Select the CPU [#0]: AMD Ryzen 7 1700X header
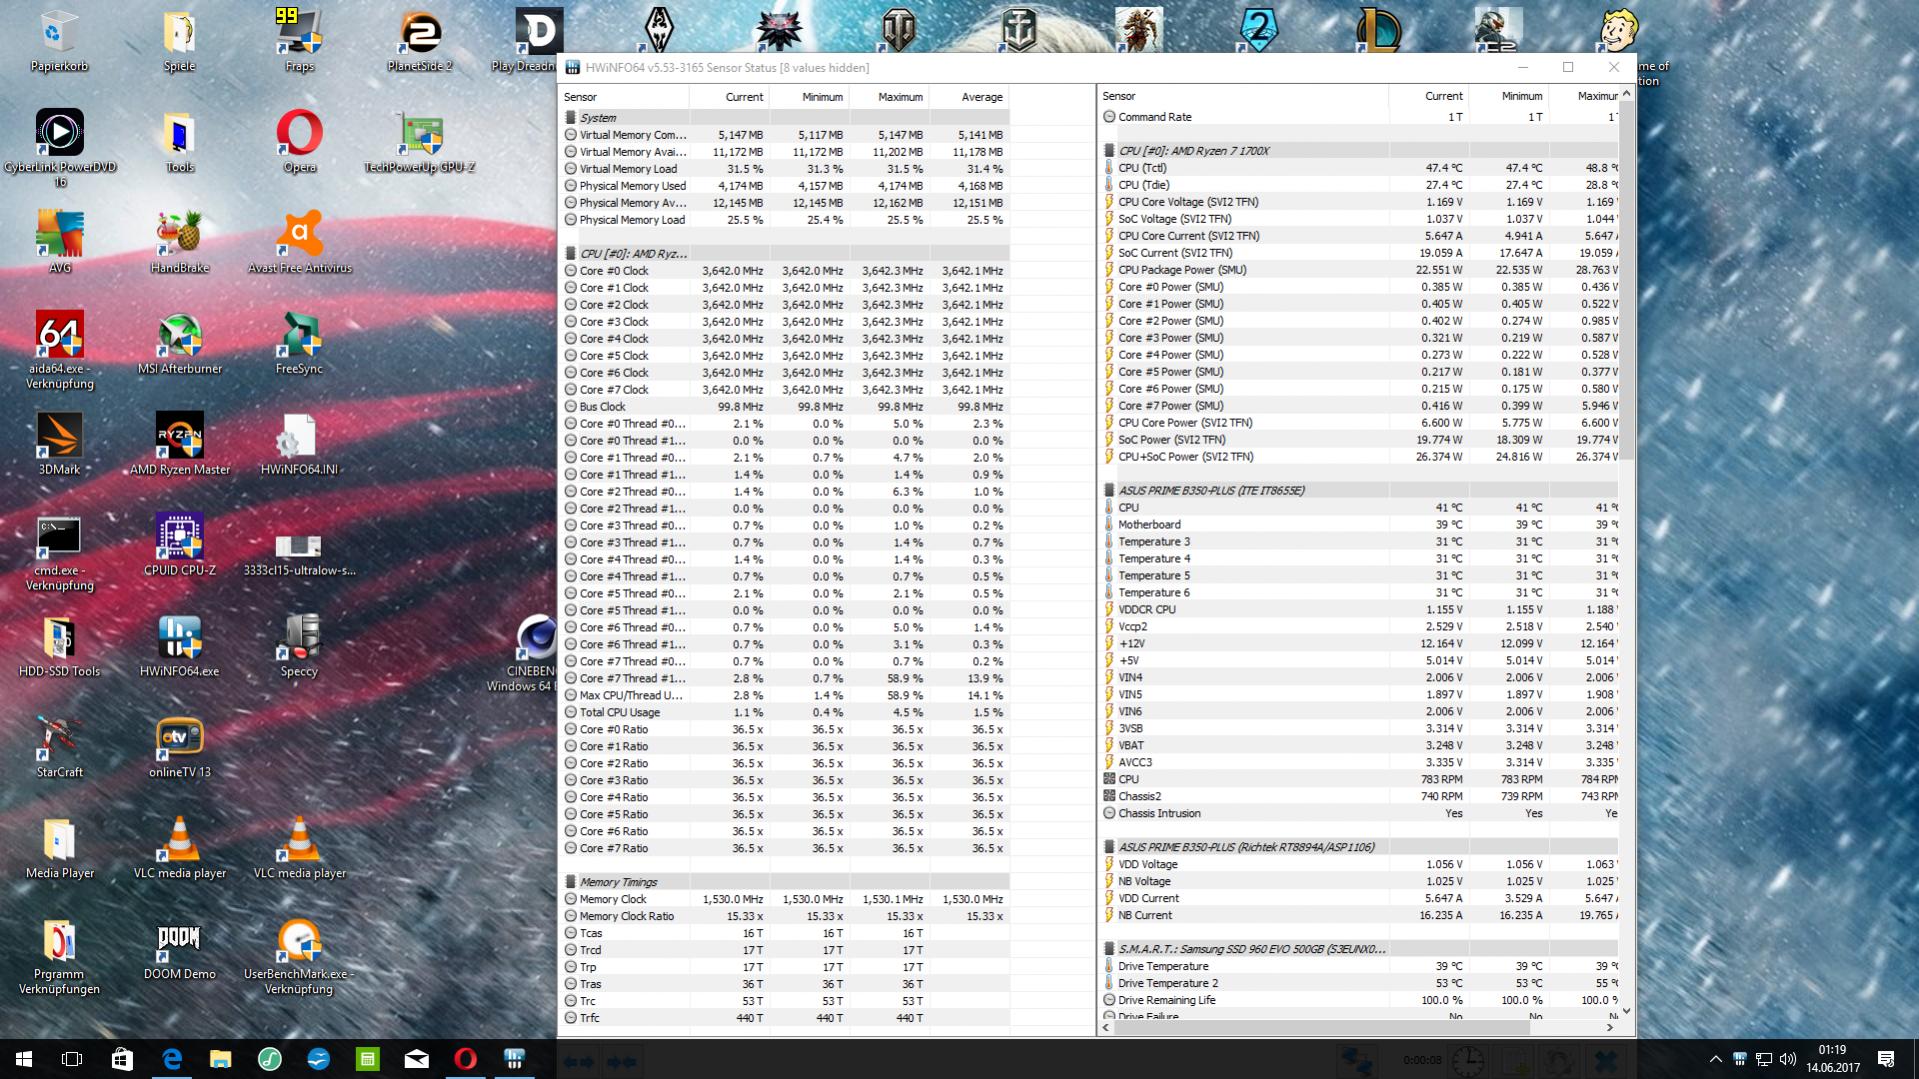The image size is (1919, 1079). tap(1360, 151)
